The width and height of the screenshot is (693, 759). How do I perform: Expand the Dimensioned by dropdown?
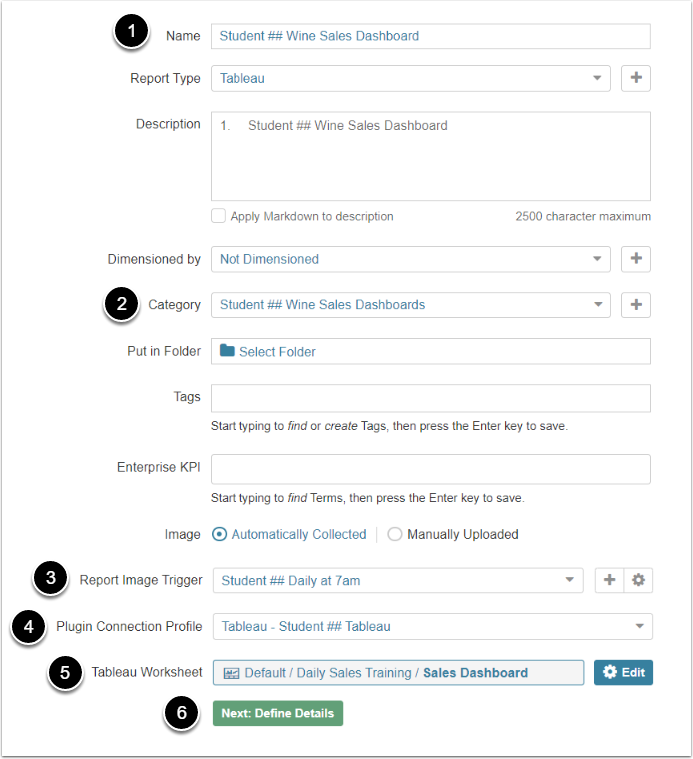click(410, 259)
